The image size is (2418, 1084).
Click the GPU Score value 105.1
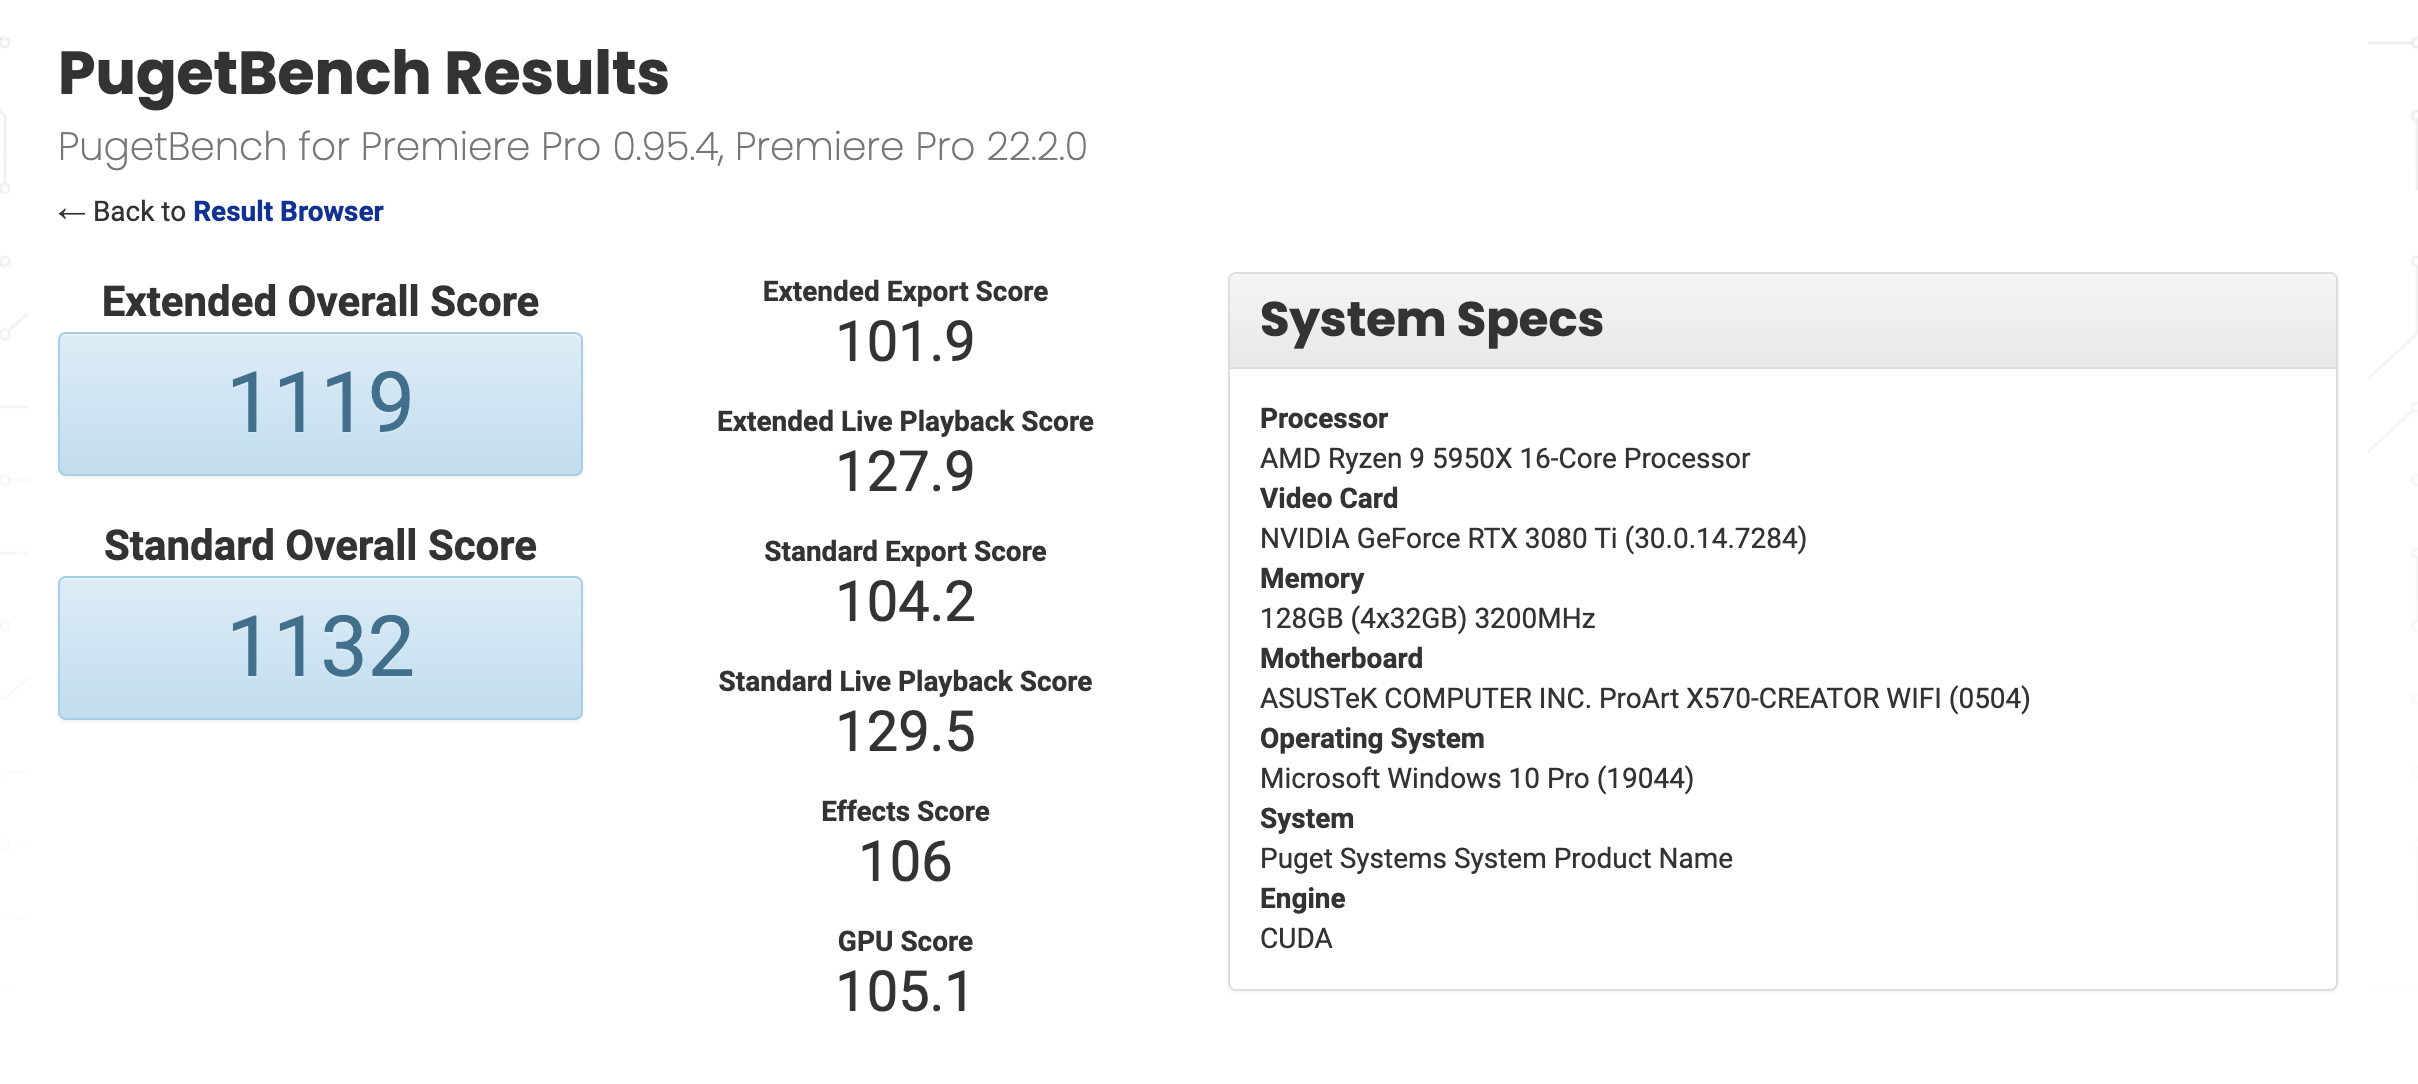pos(905,992)
